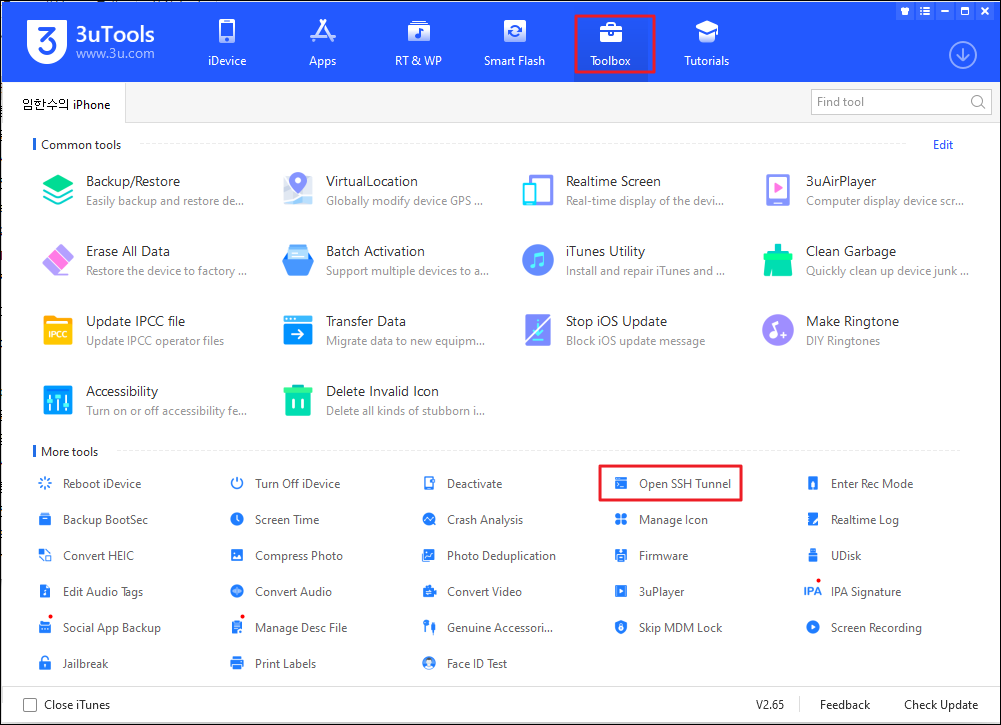
Task: Open the skin shirt icon in title bar
Action: pyautogui.click(x=905, y=11)
